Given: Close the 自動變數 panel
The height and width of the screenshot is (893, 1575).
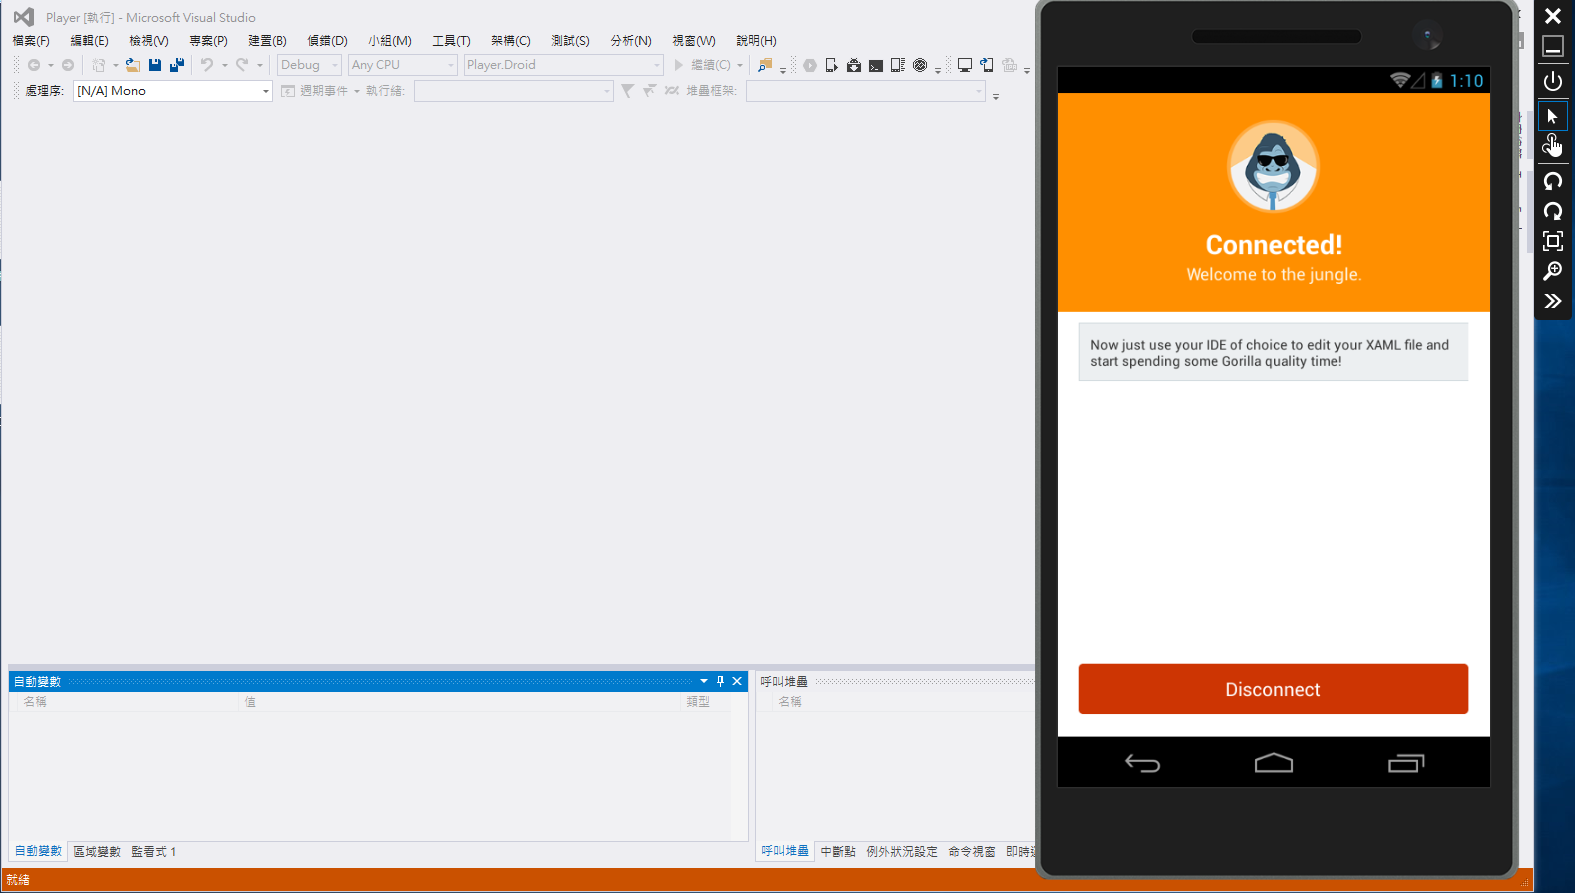Looking at the screenshot, I should pyautogui.click(x=737, y=681).
